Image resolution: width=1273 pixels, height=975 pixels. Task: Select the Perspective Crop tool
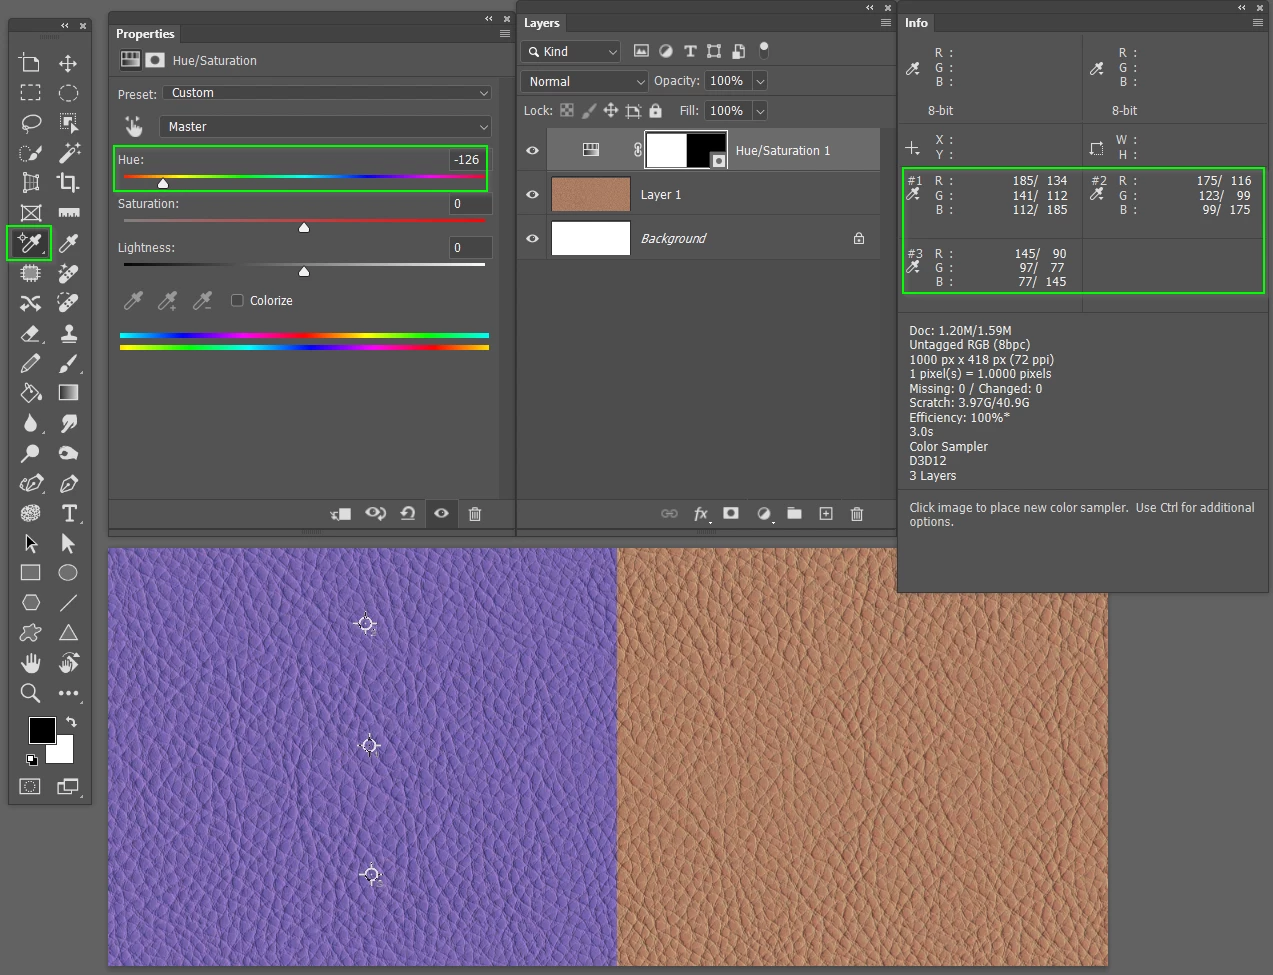tap(30, 183)
